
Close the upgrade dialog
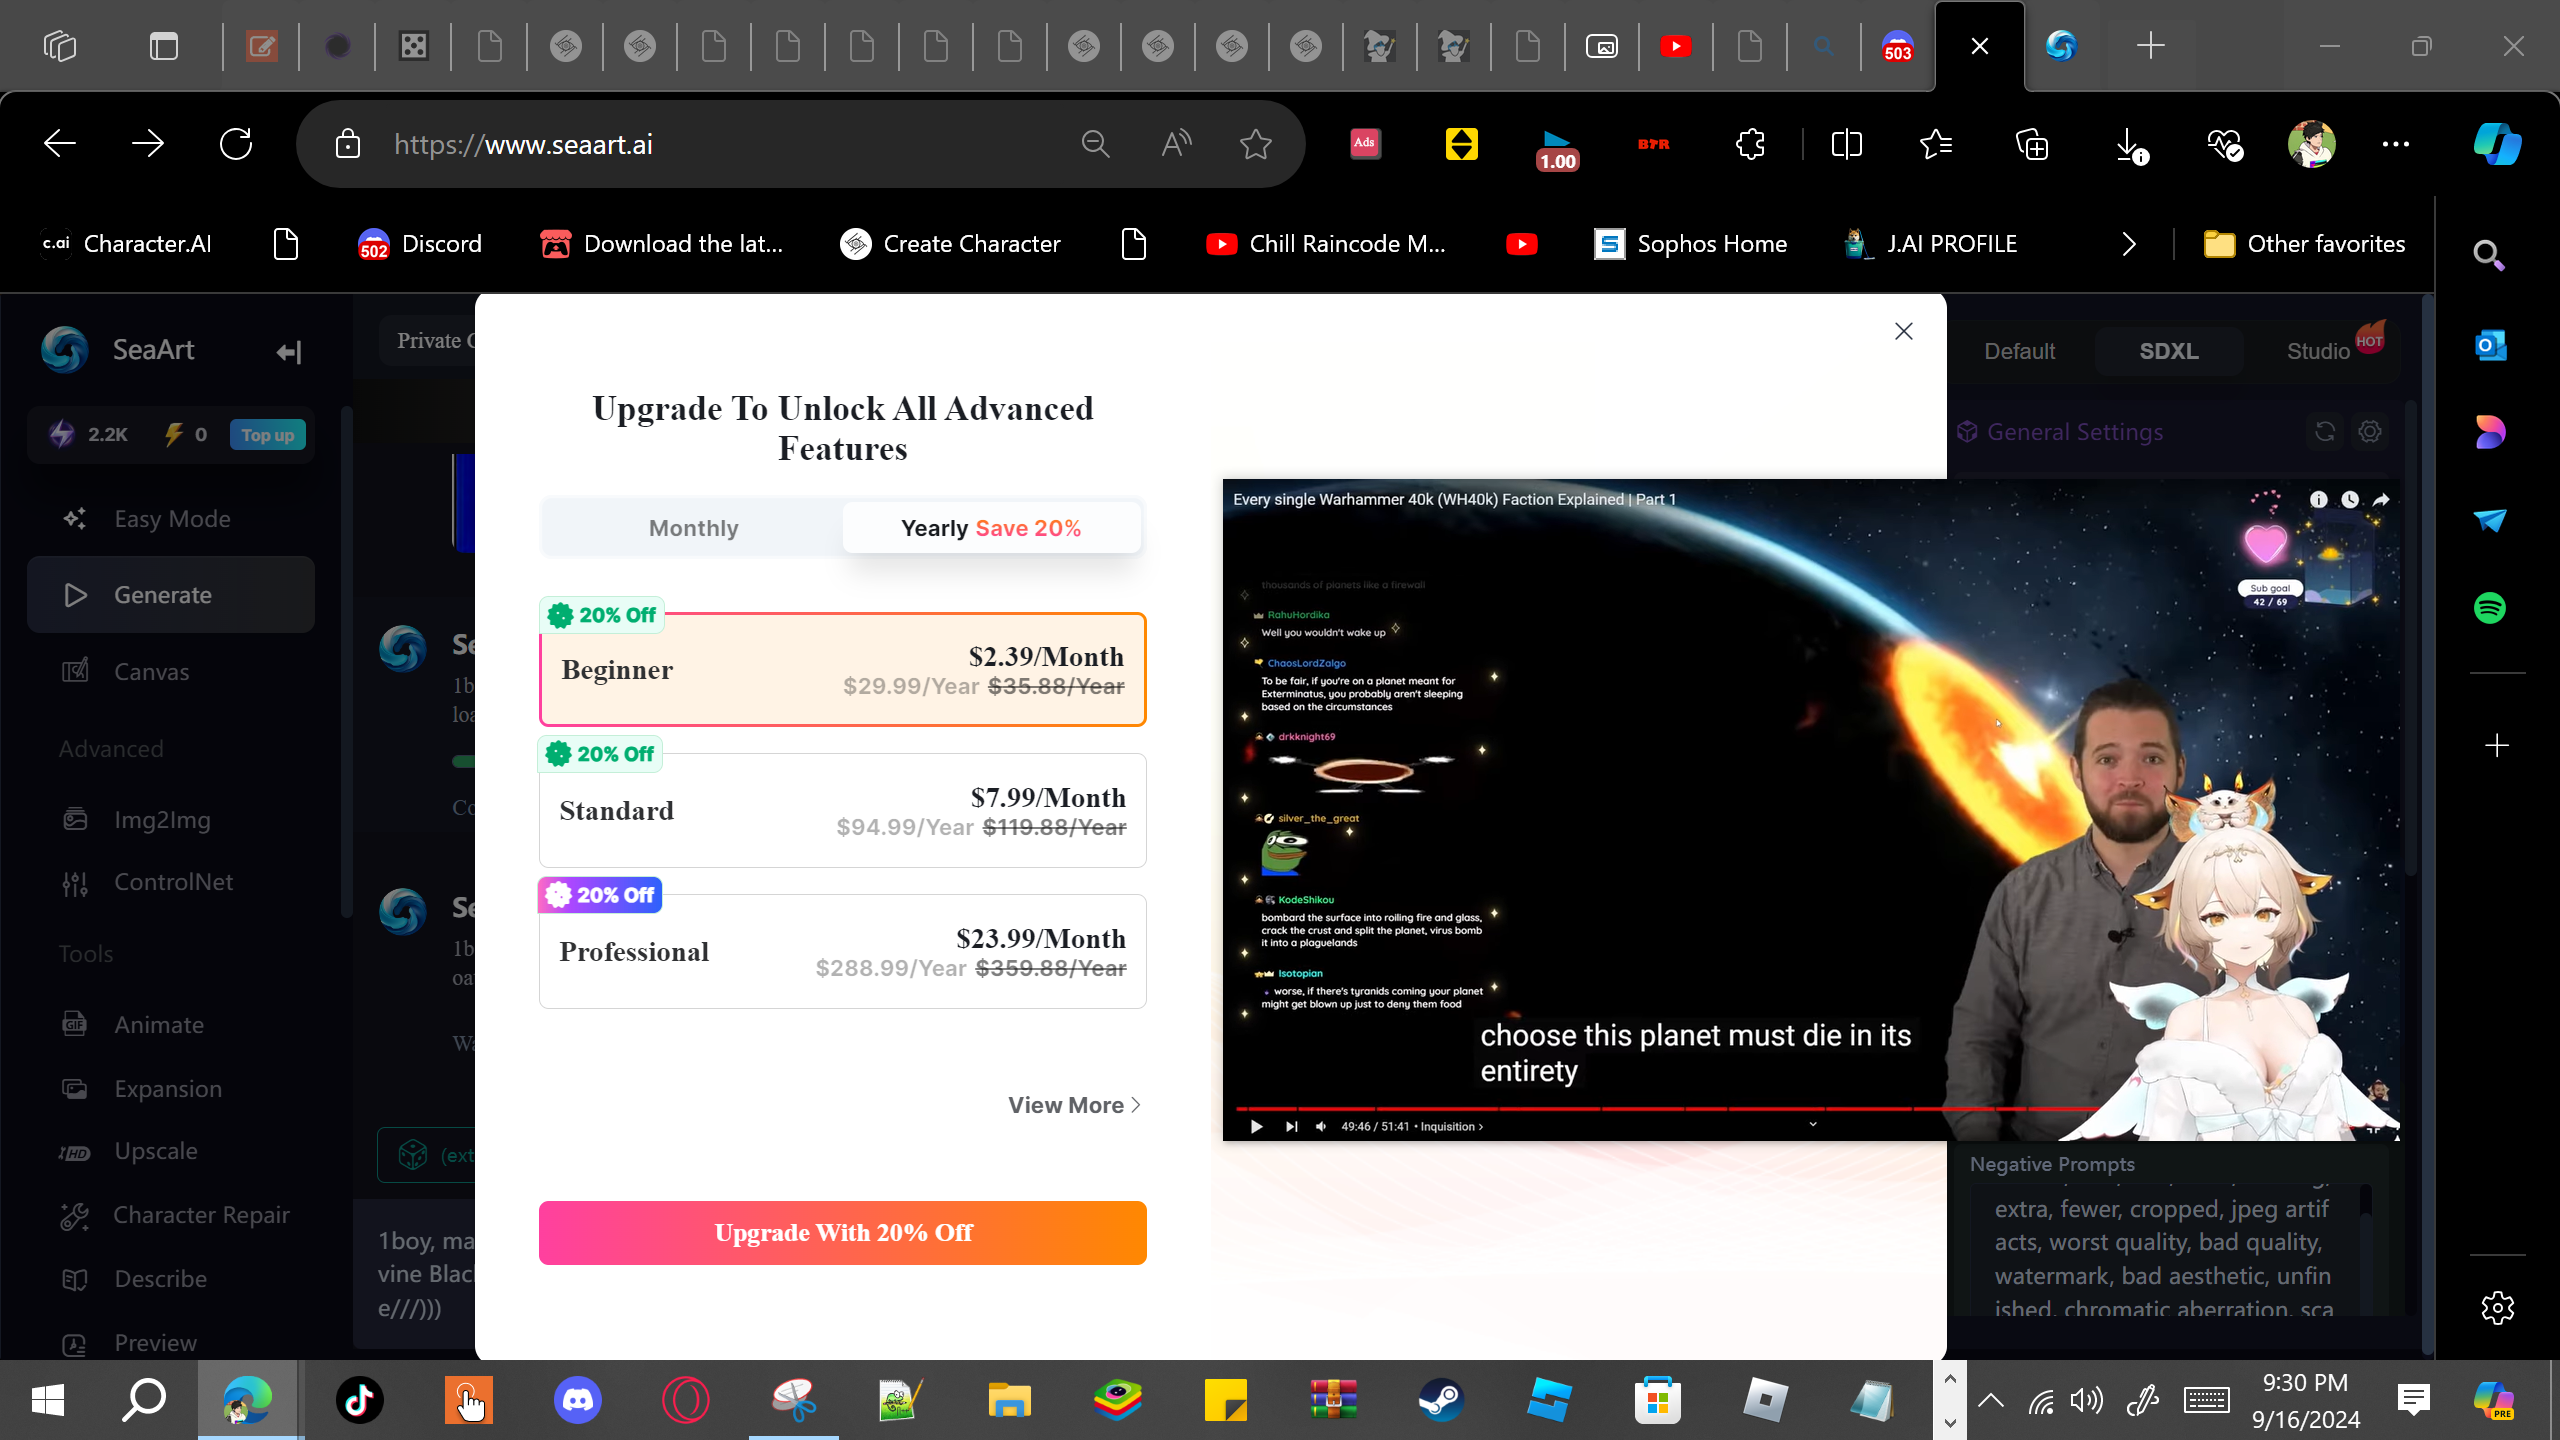click(x=1903, y=331)
